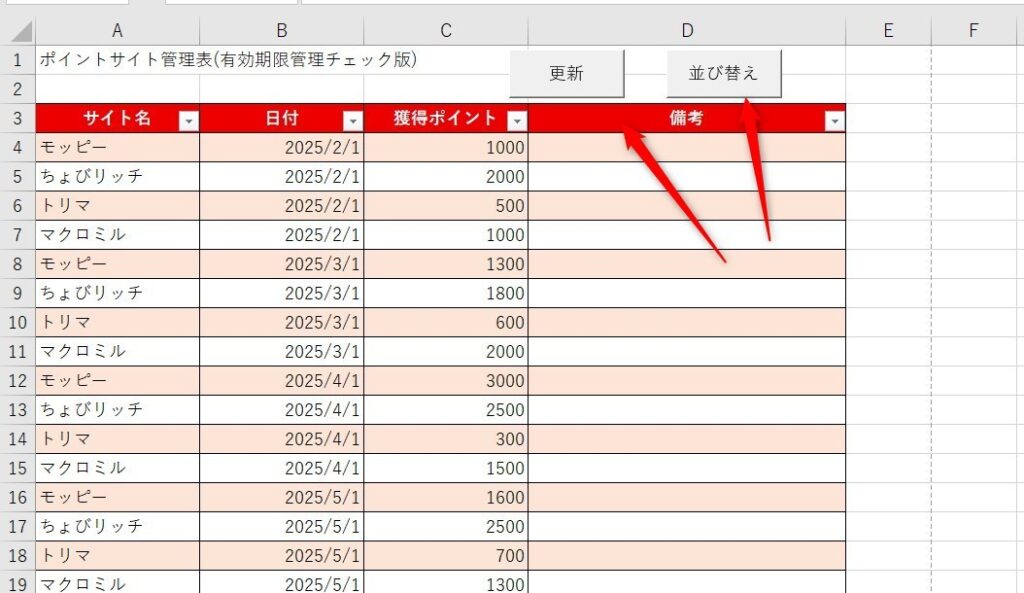Click the 備考 header cell
Image resolution: width=1024 pixels, height=593 pixels.
tap(687, 118)
